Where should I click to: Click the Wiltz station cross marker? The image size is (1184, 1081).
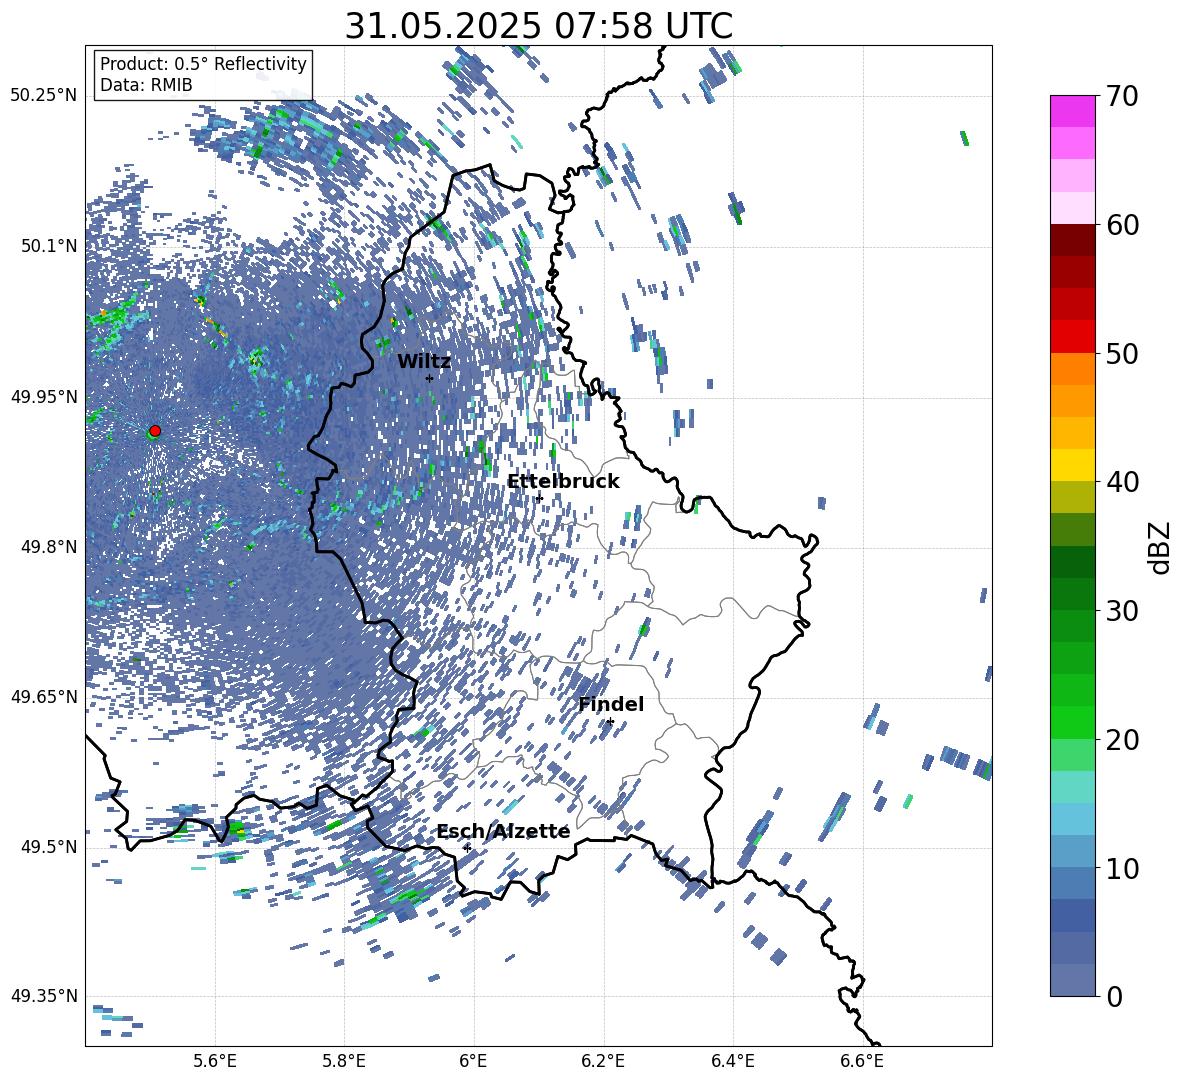(x=430, y=378)
